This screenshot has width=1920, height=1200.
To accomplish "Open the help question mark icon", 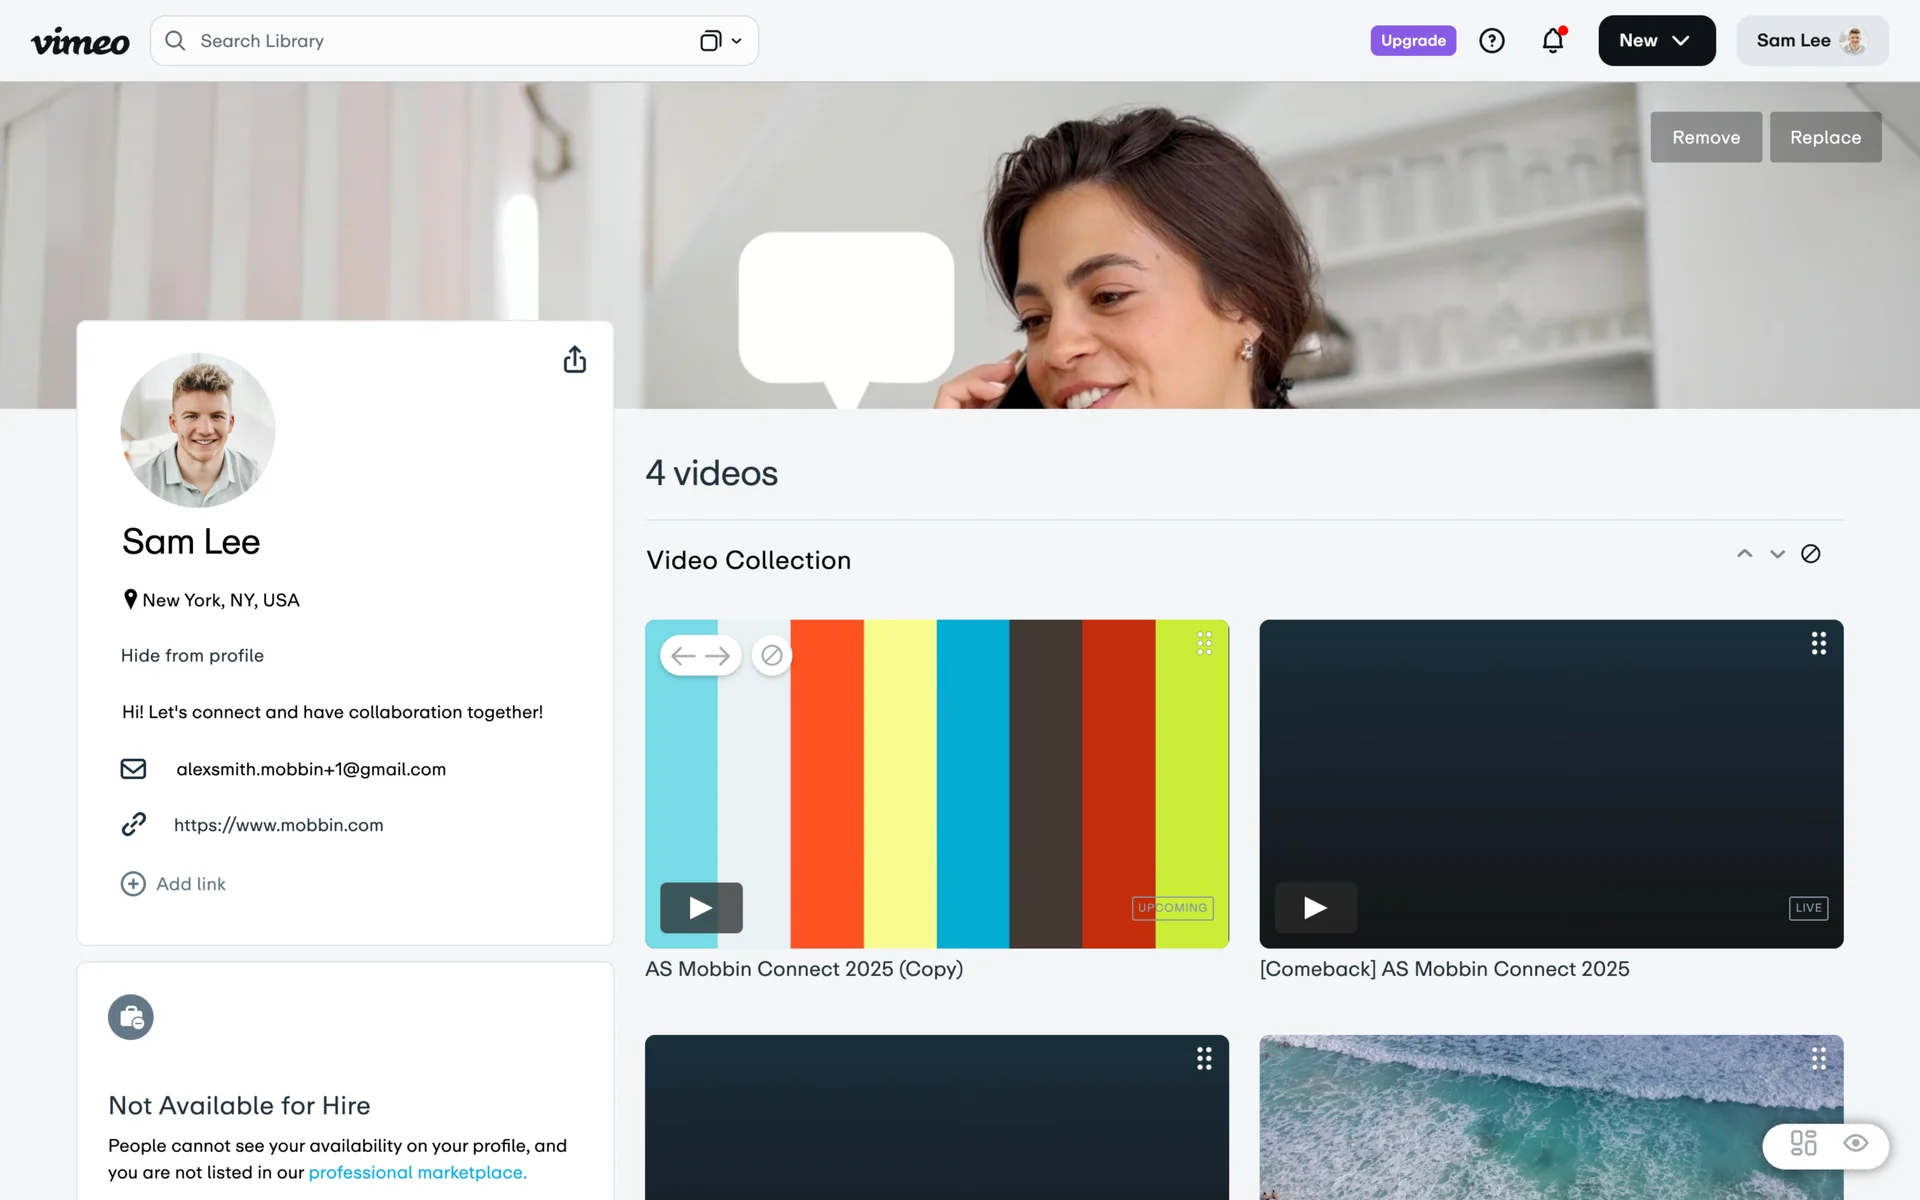I will coord(1491,41).
